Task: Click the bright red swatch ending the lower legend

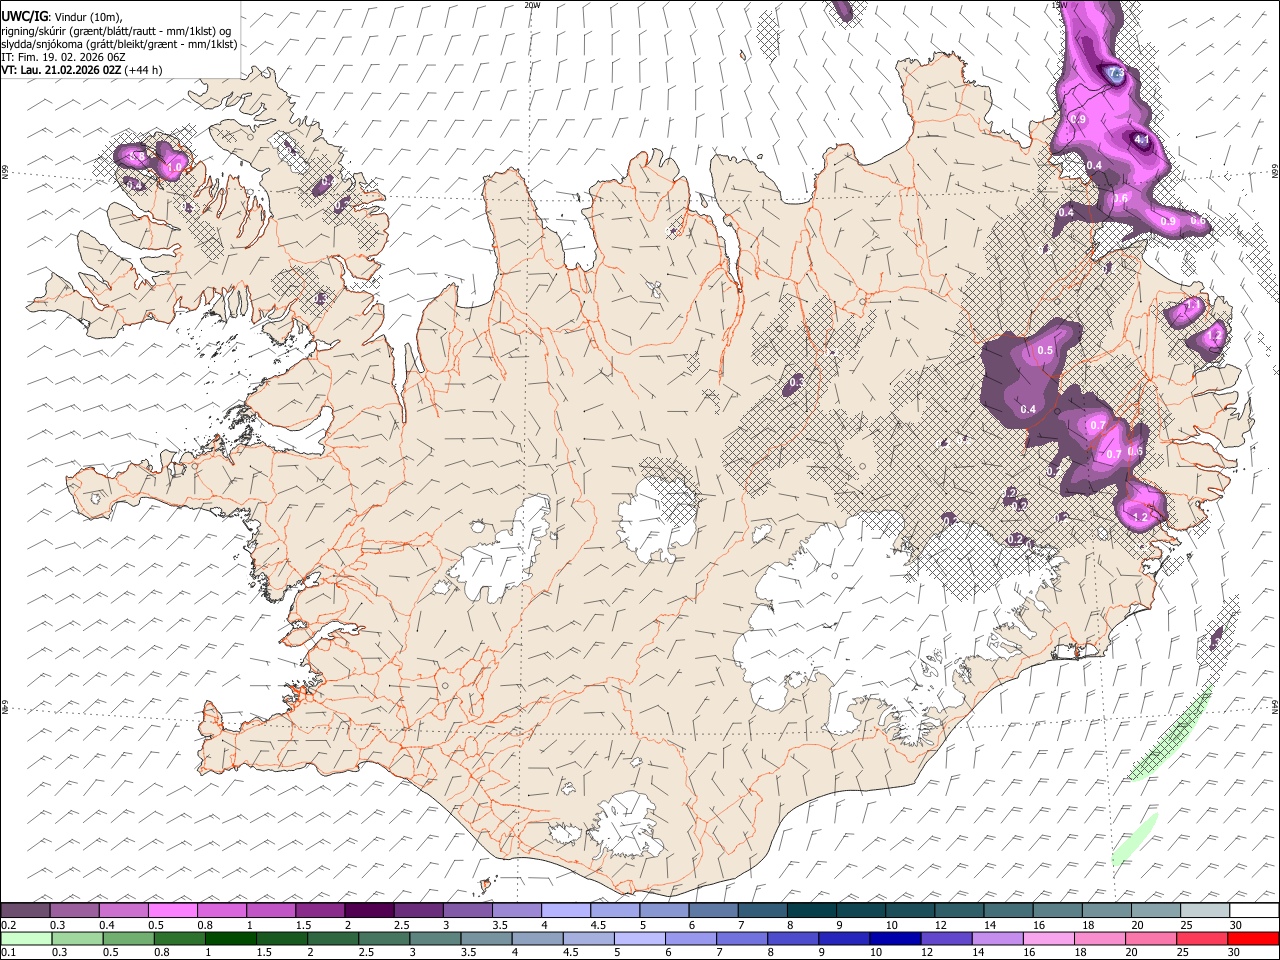Action: point(1253,939)
